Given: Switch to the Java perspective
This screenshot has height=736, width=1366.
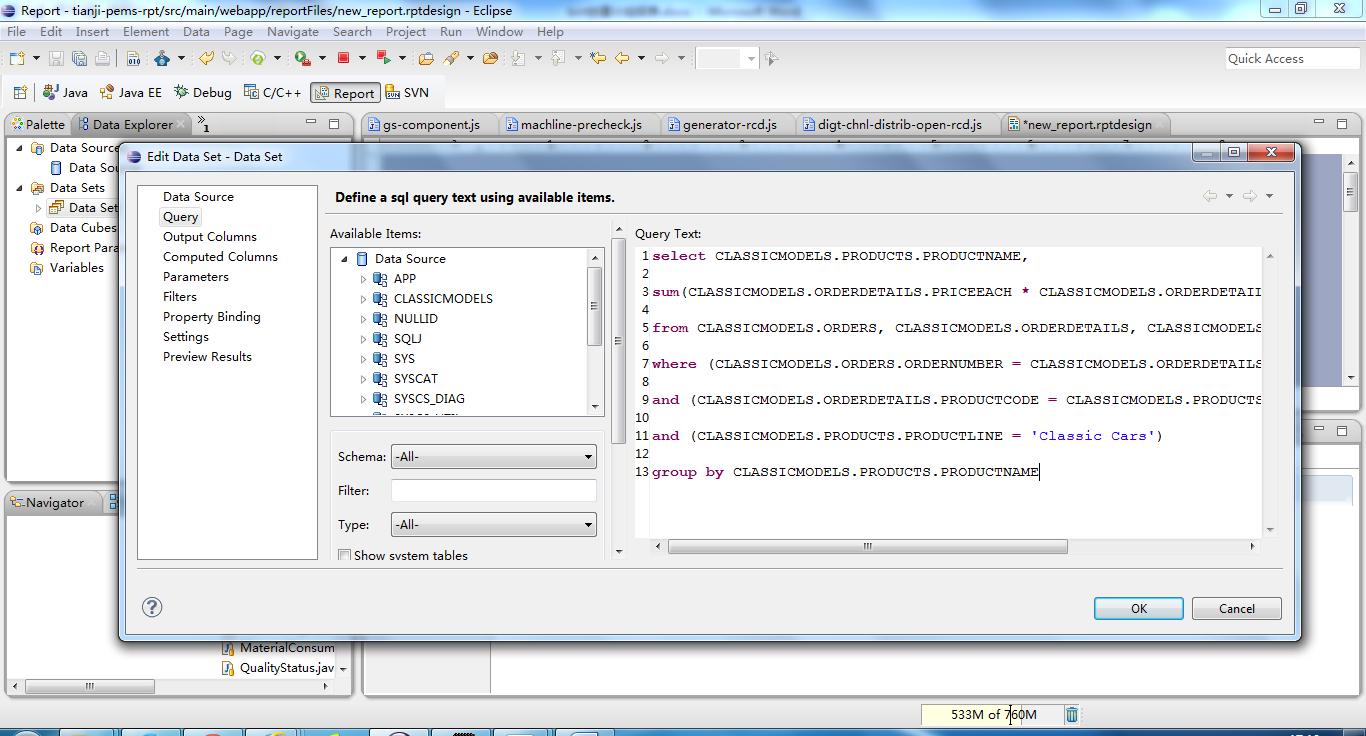Looking at the screenshot, I should click(65, 92).
